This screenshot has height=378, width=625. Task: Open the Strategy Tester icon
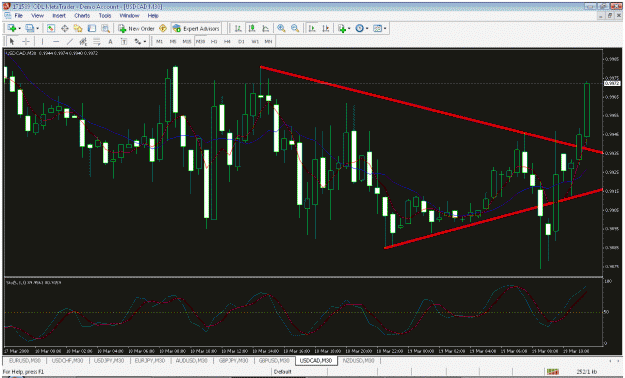point(105,28)
